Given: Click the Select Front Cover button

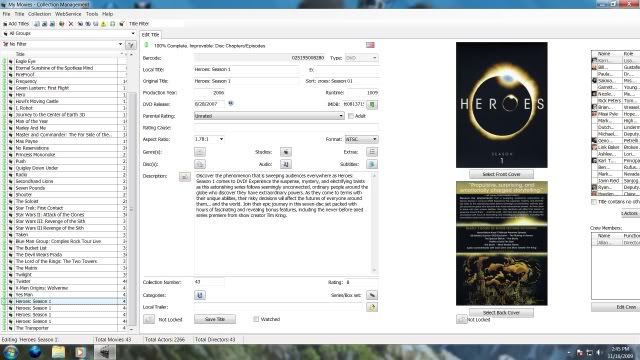Looking at the screenshot, I should tap(501, 174).
